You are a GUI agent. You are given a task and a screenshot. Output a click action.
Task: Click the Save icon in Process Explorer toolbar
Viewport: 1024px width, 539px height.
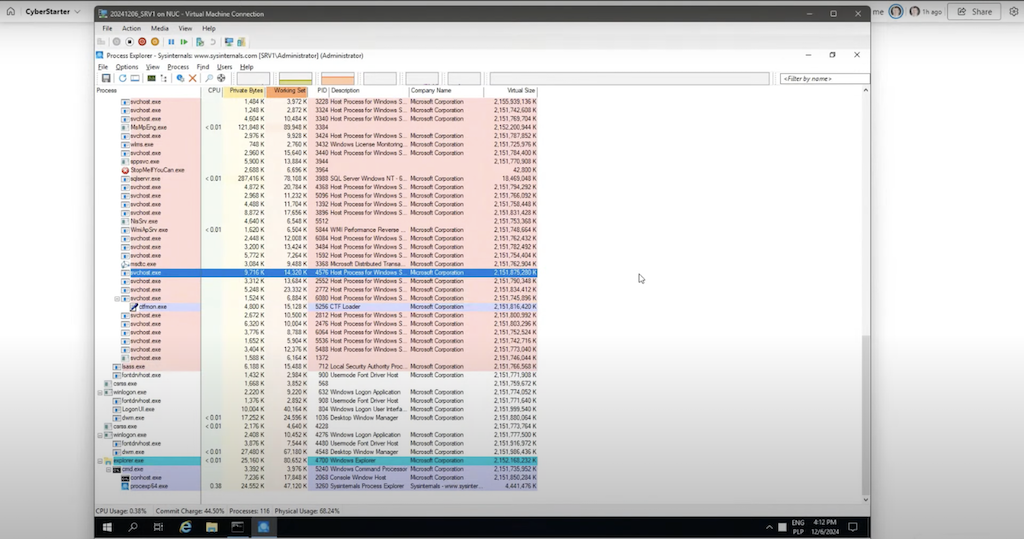click(106, 78)
